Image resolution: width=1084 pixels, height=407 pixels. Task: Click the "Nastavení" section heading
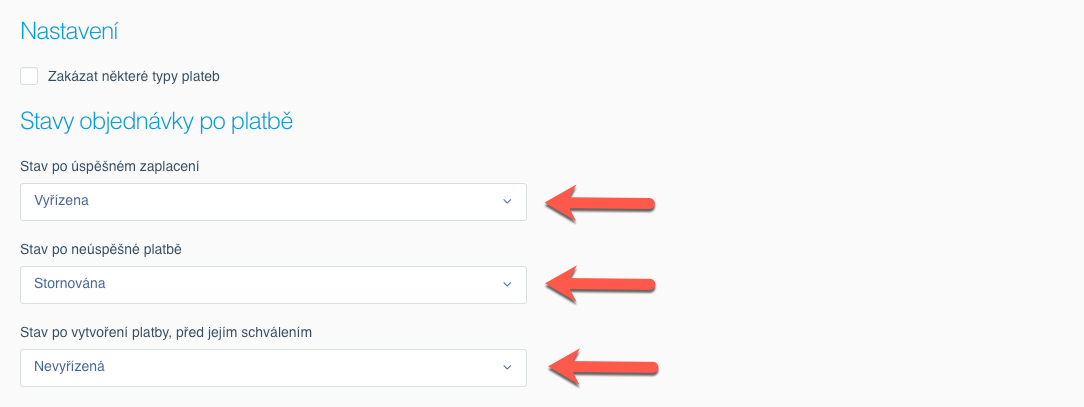click(69, 32)
